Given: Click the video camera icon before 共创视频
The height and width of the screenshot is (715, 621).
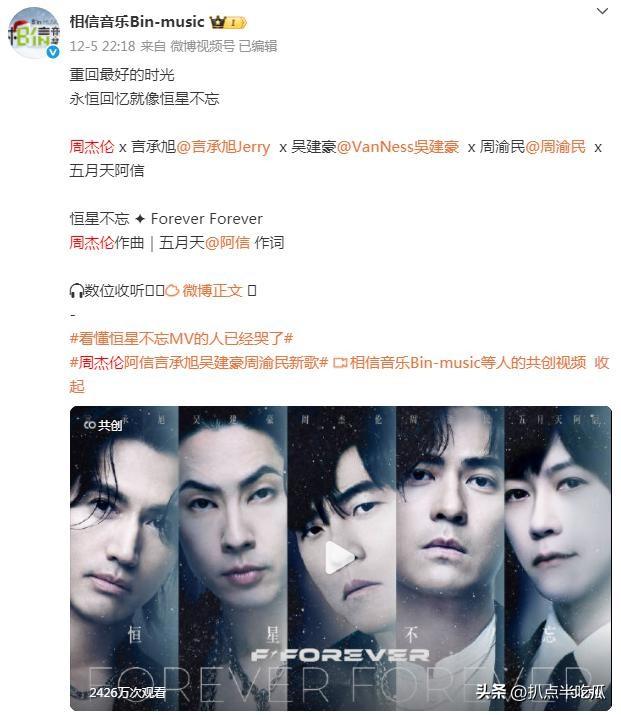Looking at the screenshot, I should click(x=340, y=363).
